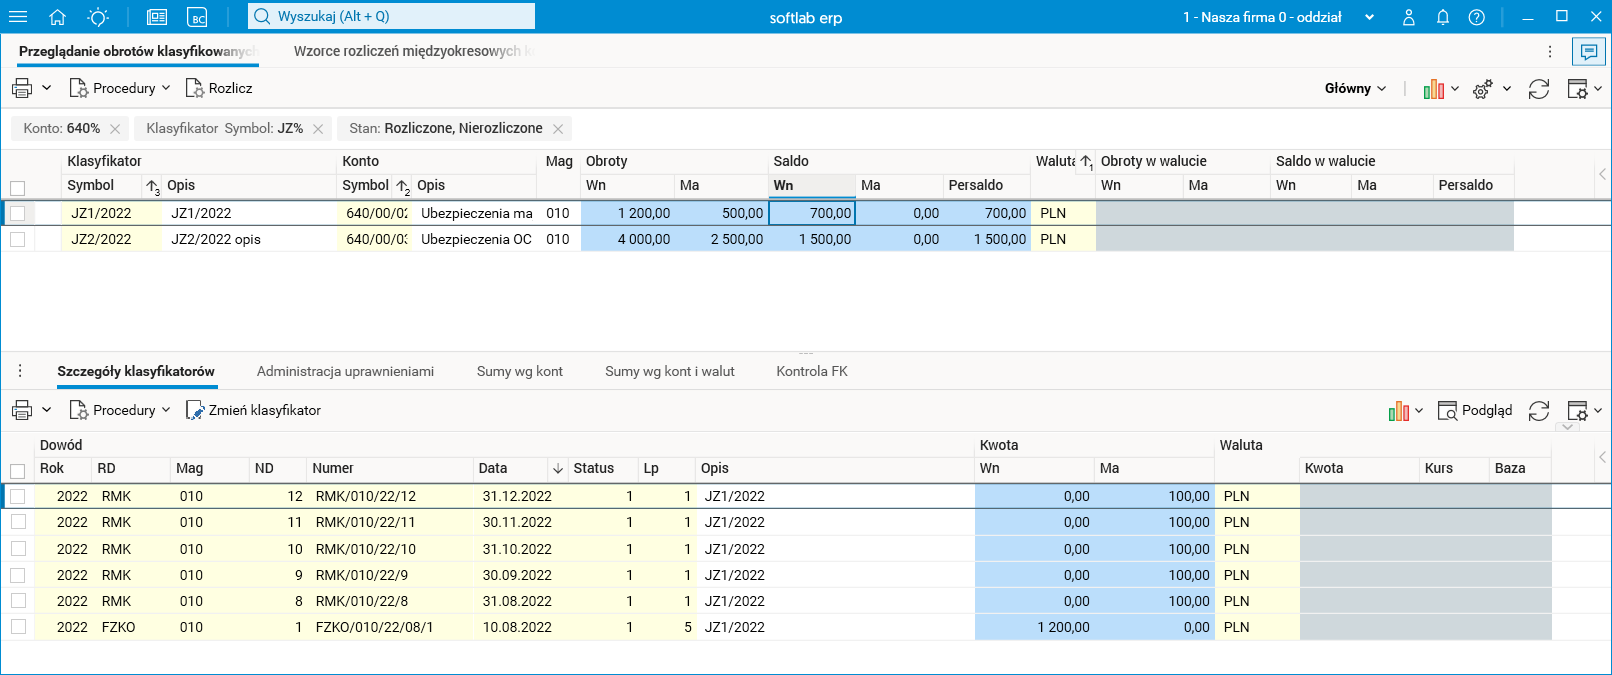Click the notifications bell icon

tap(1442, 17)
